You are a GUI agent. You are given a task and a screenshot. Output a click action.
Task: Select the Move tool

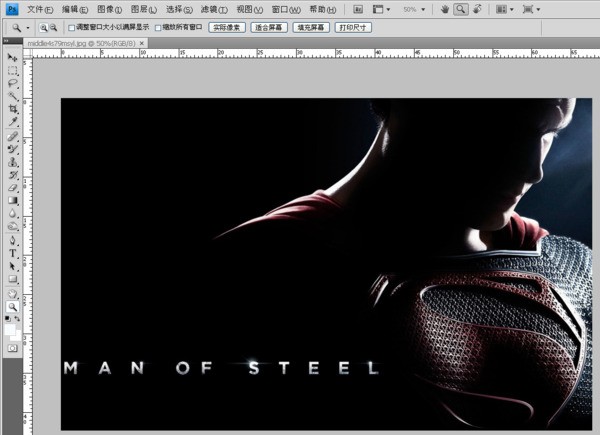(x=13, y=58)
